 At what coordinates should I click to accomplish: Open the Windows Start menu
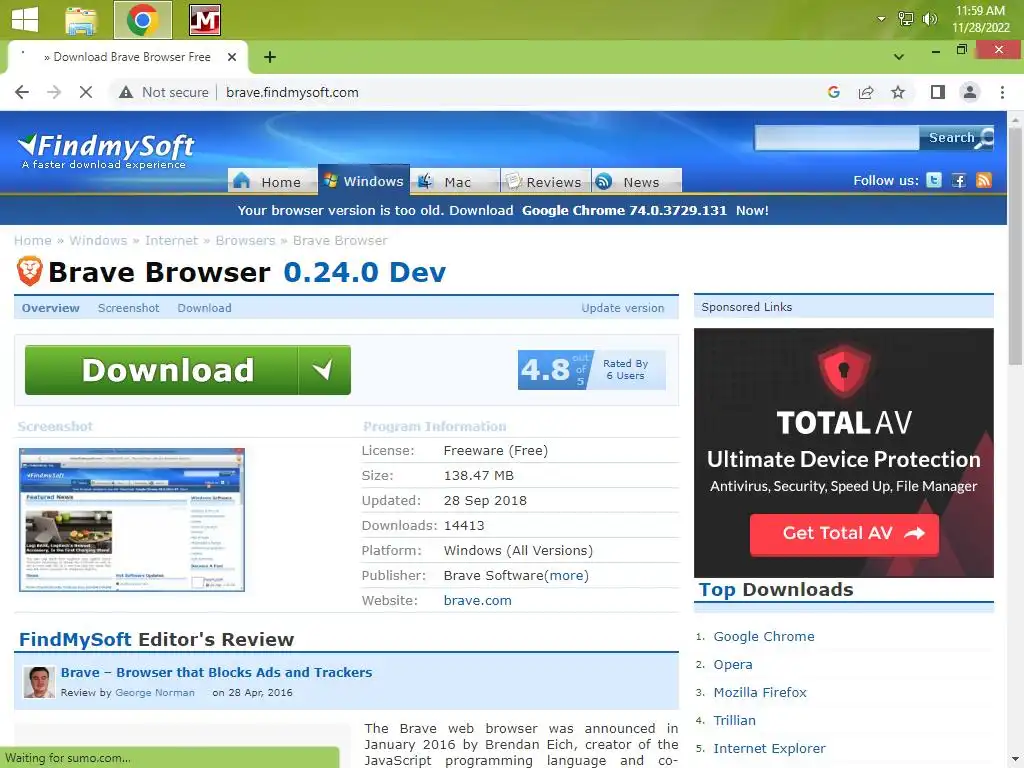coord(25,19)
